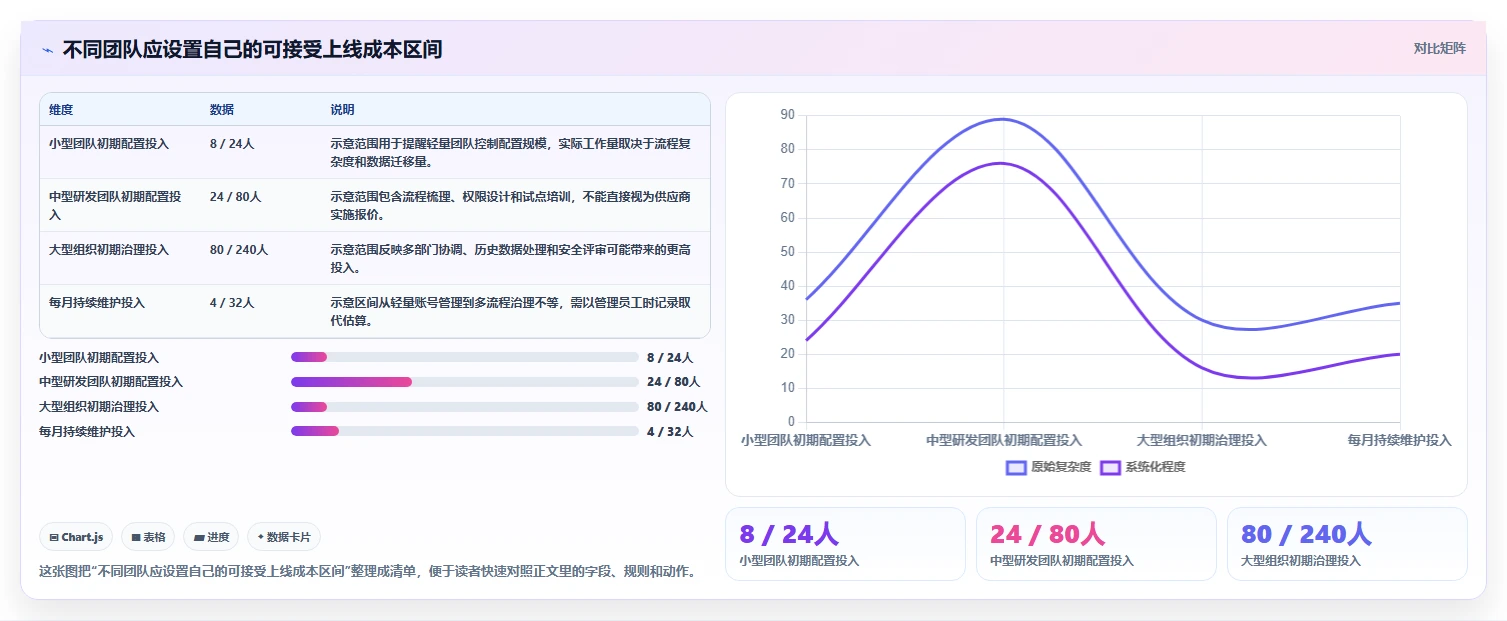The width and height of the screenshot is (1507, 621).
Task: Click the description starting 示意区间从轻量账号管理
Action: pos(510,312)
